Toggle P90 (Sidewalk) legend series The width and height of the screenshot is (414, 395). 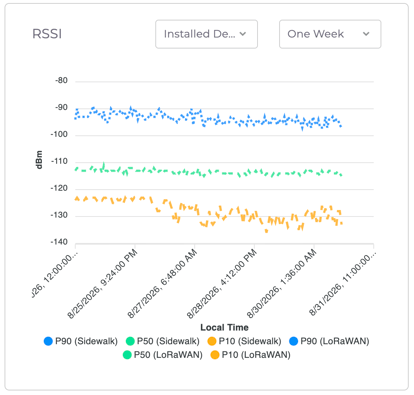(x=81, y=341)
